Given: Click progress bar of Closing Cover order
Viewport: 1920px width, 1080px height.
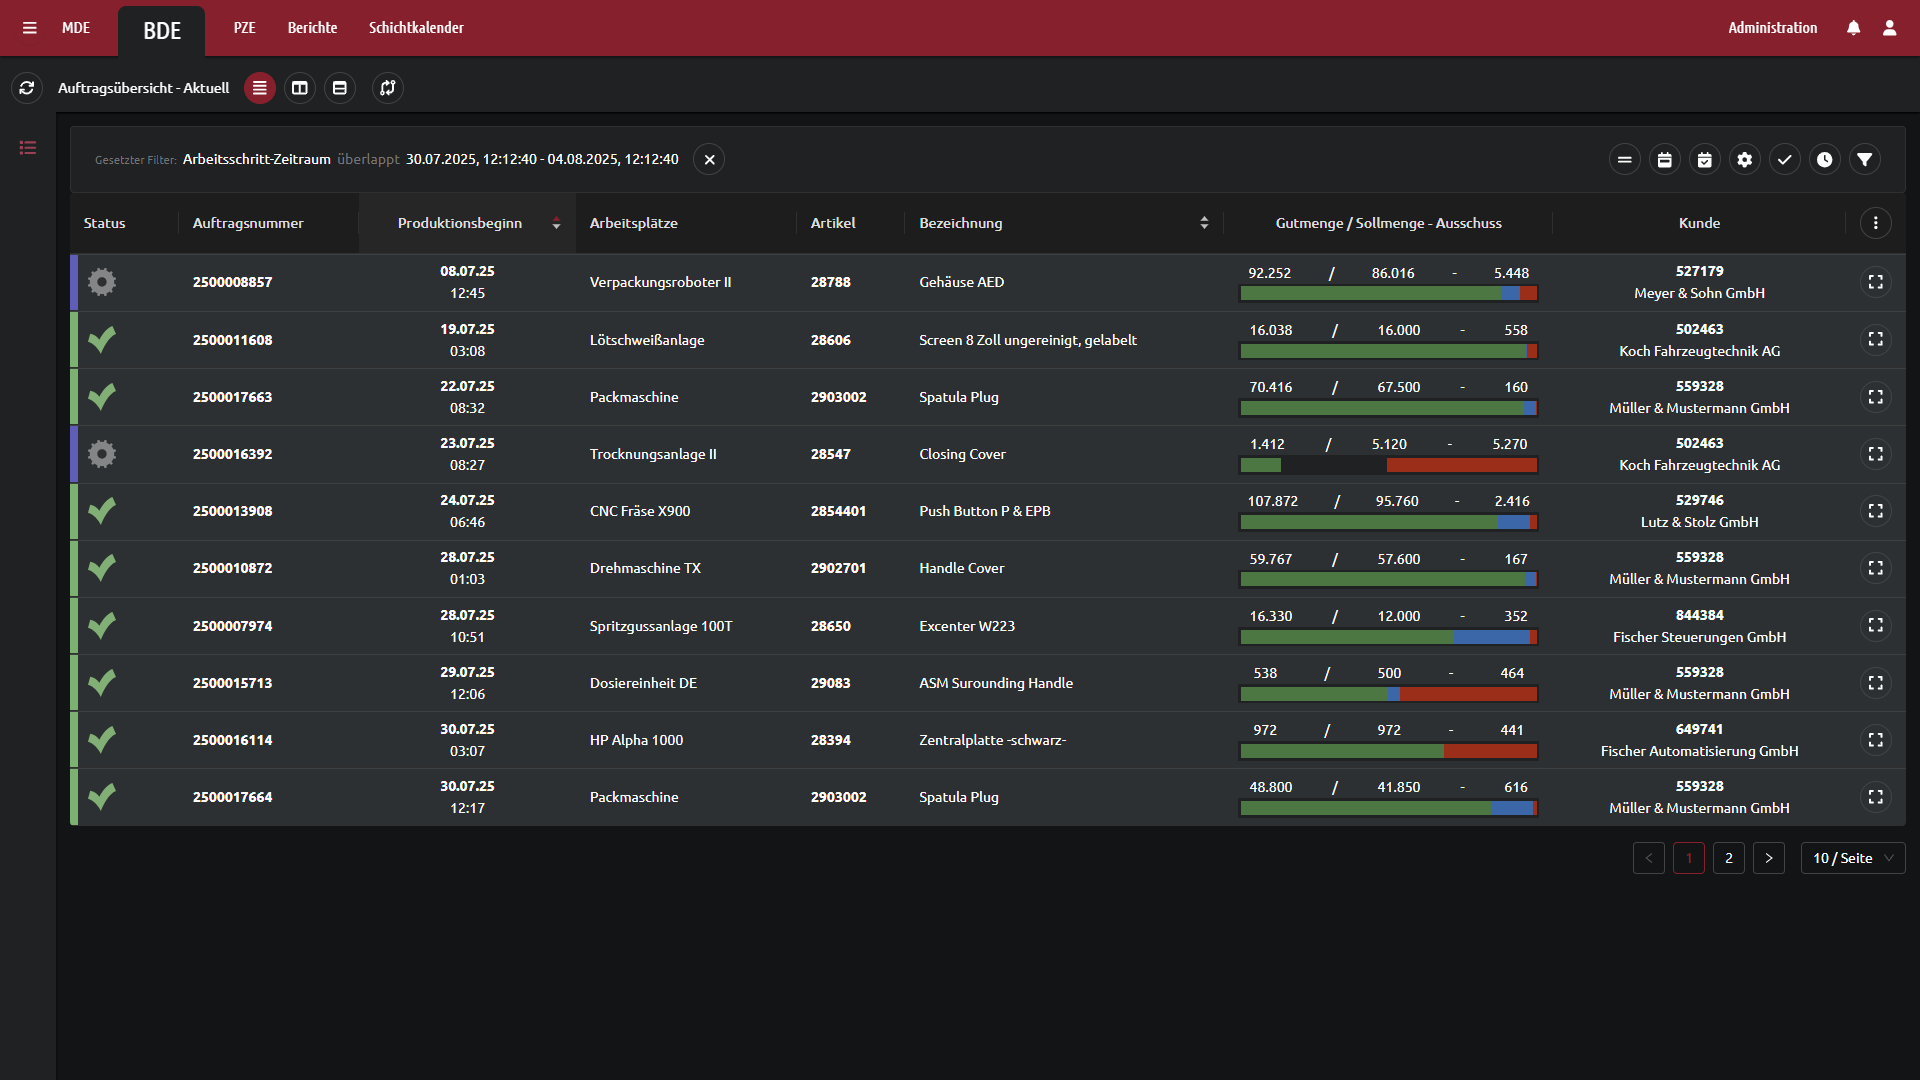Looking at the screenshot, I should (1389, 465).
